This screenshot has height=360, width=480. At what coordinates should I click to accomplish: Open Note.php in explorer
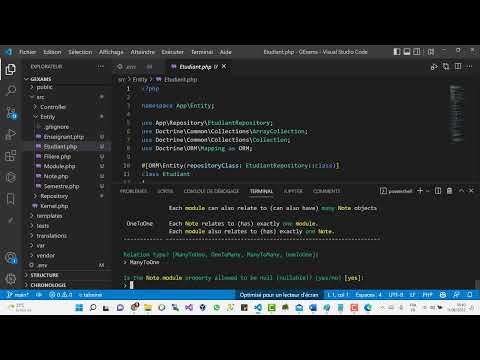click(x=56, y=176)
